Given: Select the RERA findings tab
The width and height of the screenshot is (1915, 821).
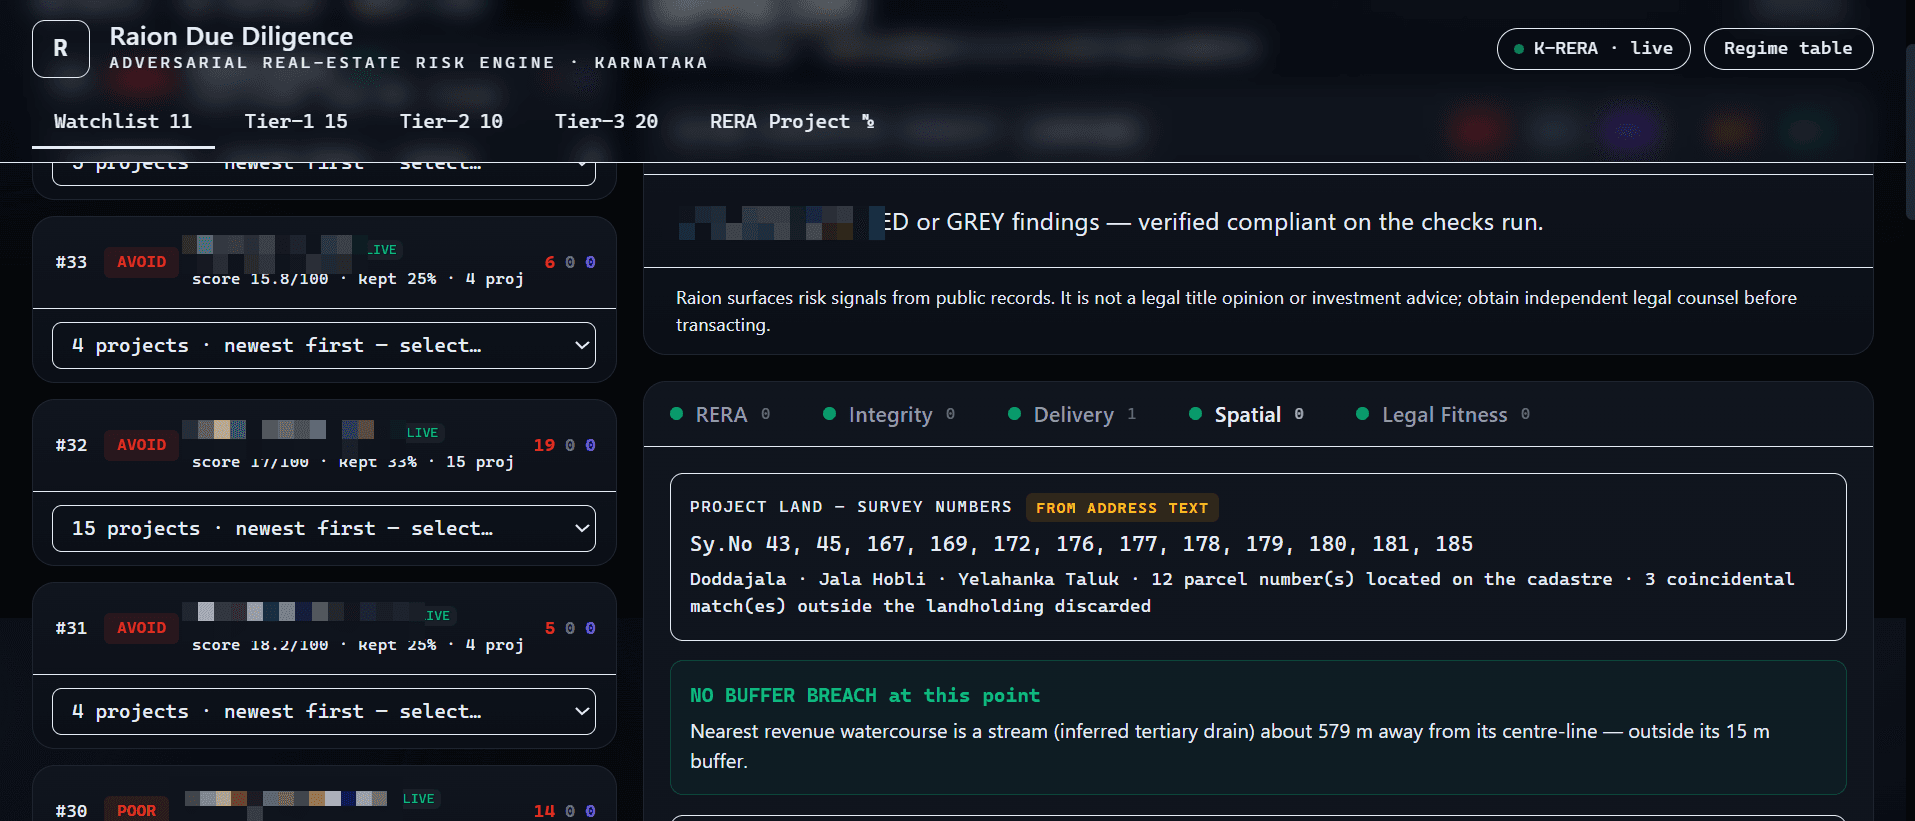Looking at the screenshot, I should 720,414.
